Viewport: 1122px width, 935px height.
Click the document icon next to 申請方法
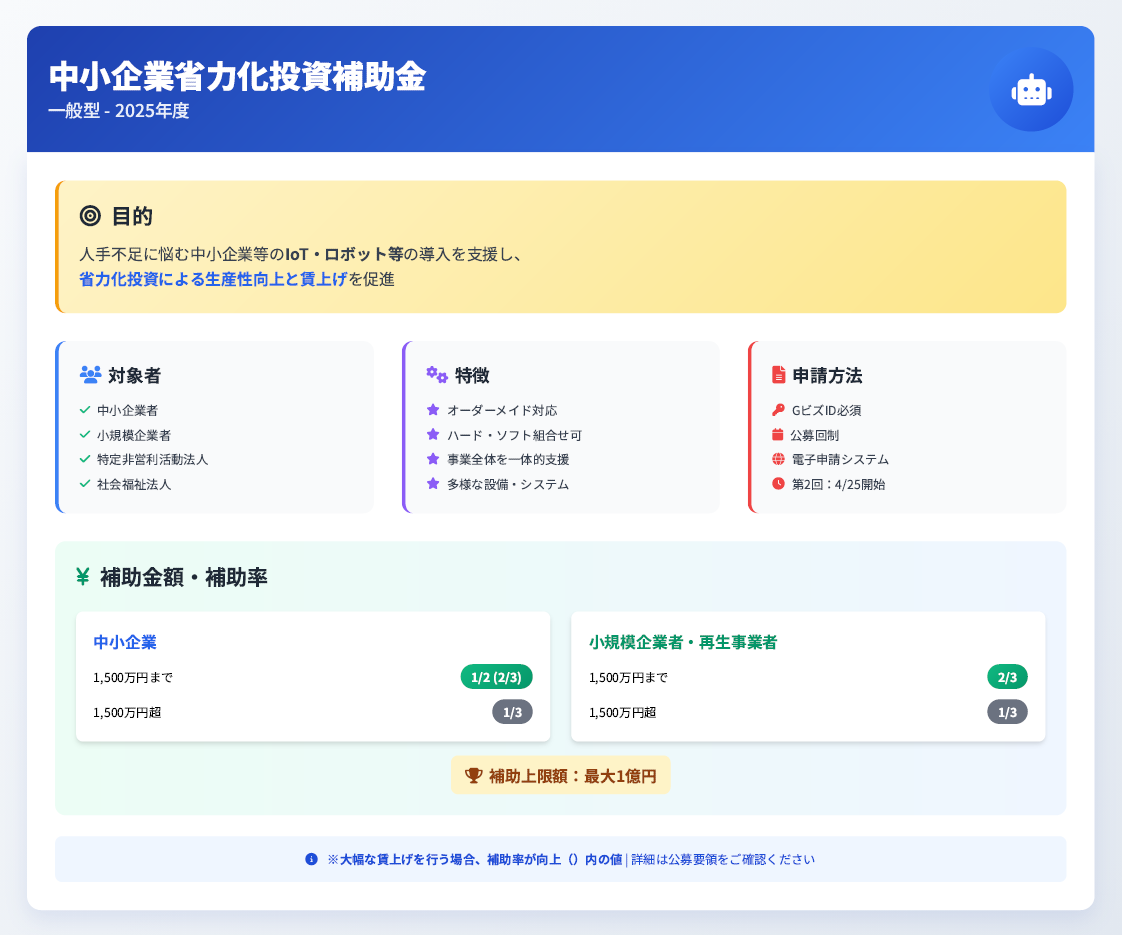(x=779, y=375)
